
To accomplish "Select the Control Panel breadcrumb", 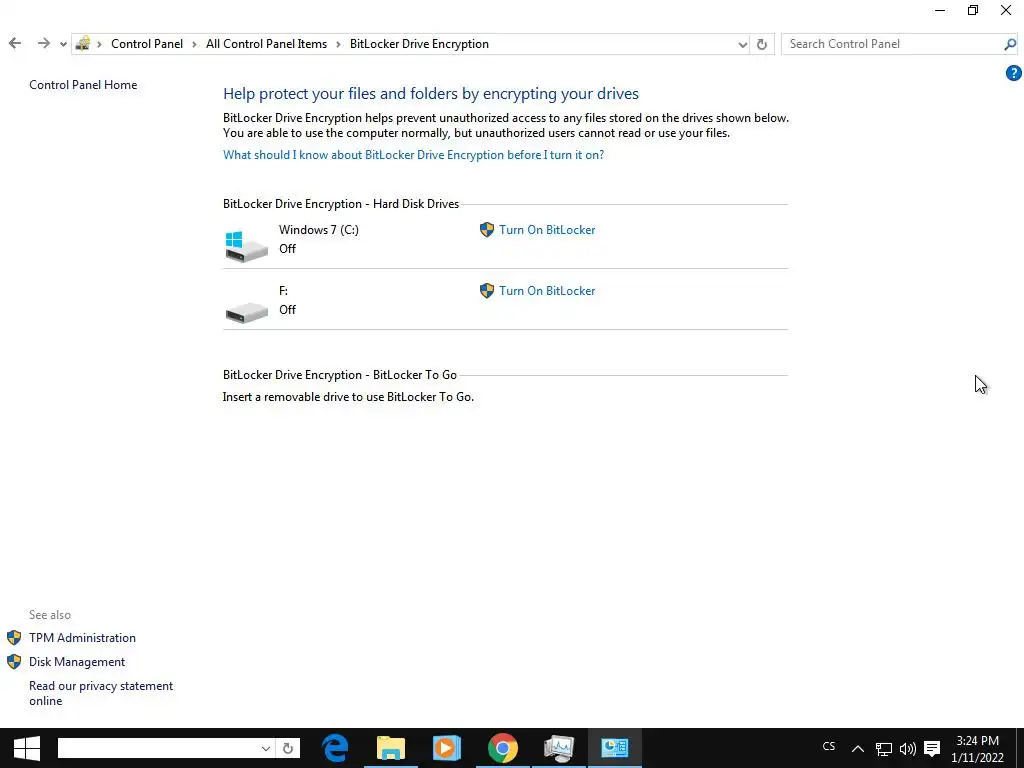I will coord(147,44).
